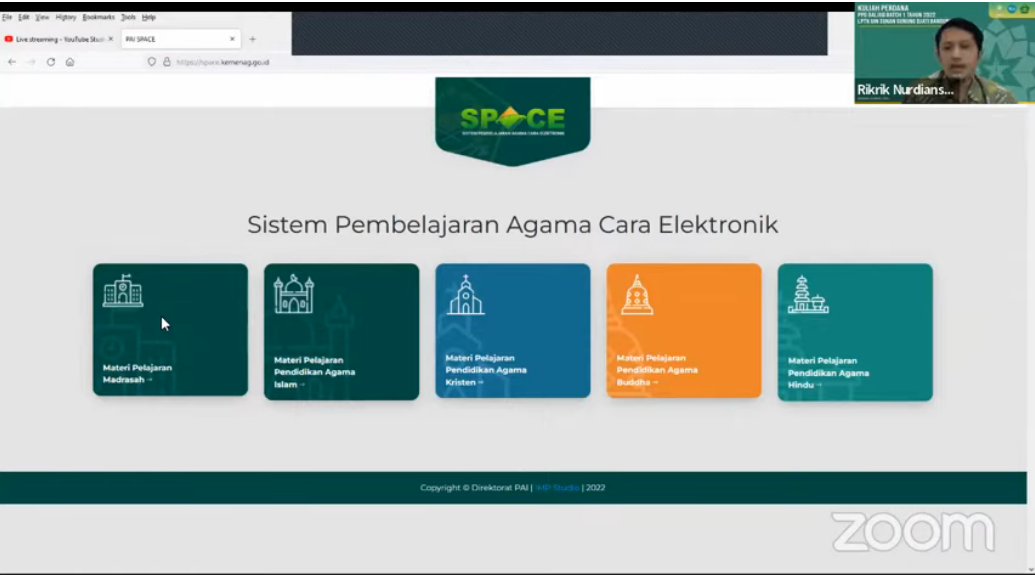Click the SPACE logo banner
The height and width of the screenshot is (575, 1035).
(x=513, y=121)
